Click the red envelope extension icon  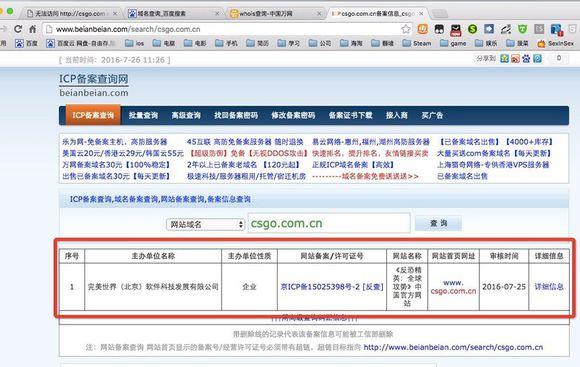click(456, 30)
